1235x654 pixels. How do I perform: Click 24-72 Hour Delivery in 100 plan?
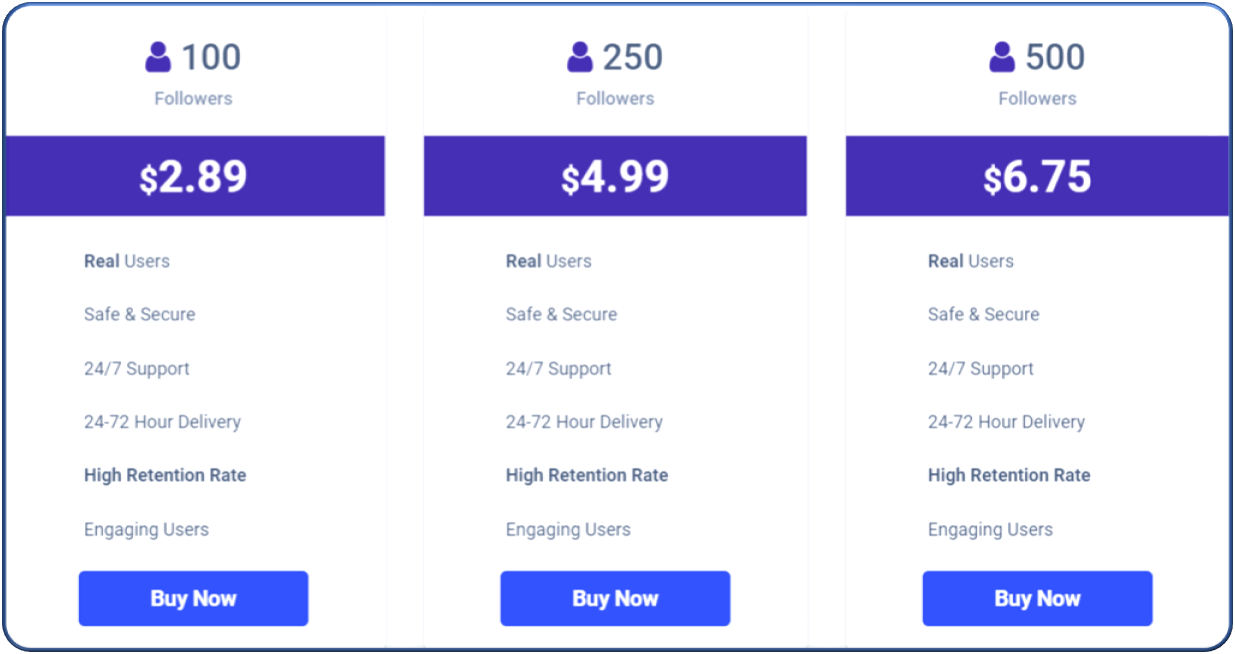[162, 422]
